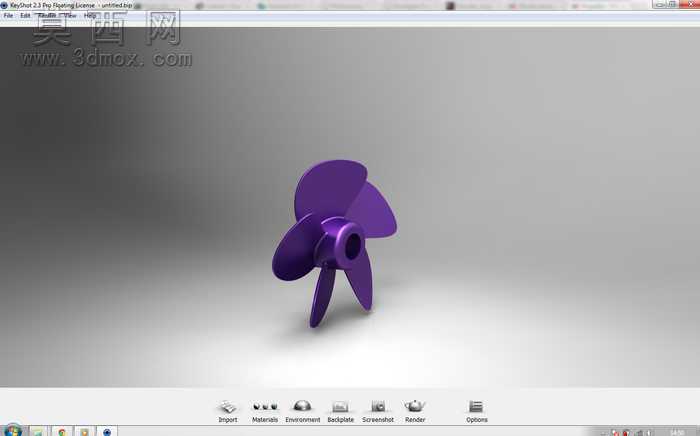Open the File menu
This screenshot has height=436, width=700.
coord(8,15)
